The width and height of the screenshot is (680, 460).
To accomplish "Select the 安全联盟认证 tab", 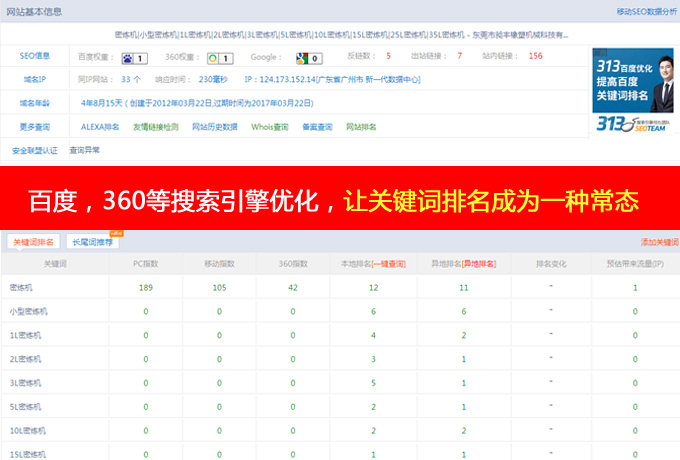I will 35,150.
